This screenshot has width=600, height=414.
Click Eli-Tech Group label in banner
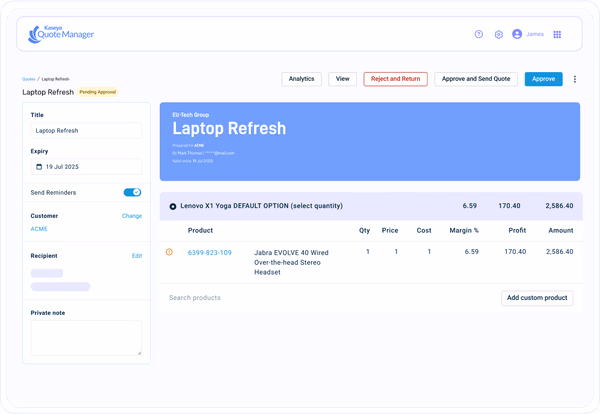coord(191,115)
